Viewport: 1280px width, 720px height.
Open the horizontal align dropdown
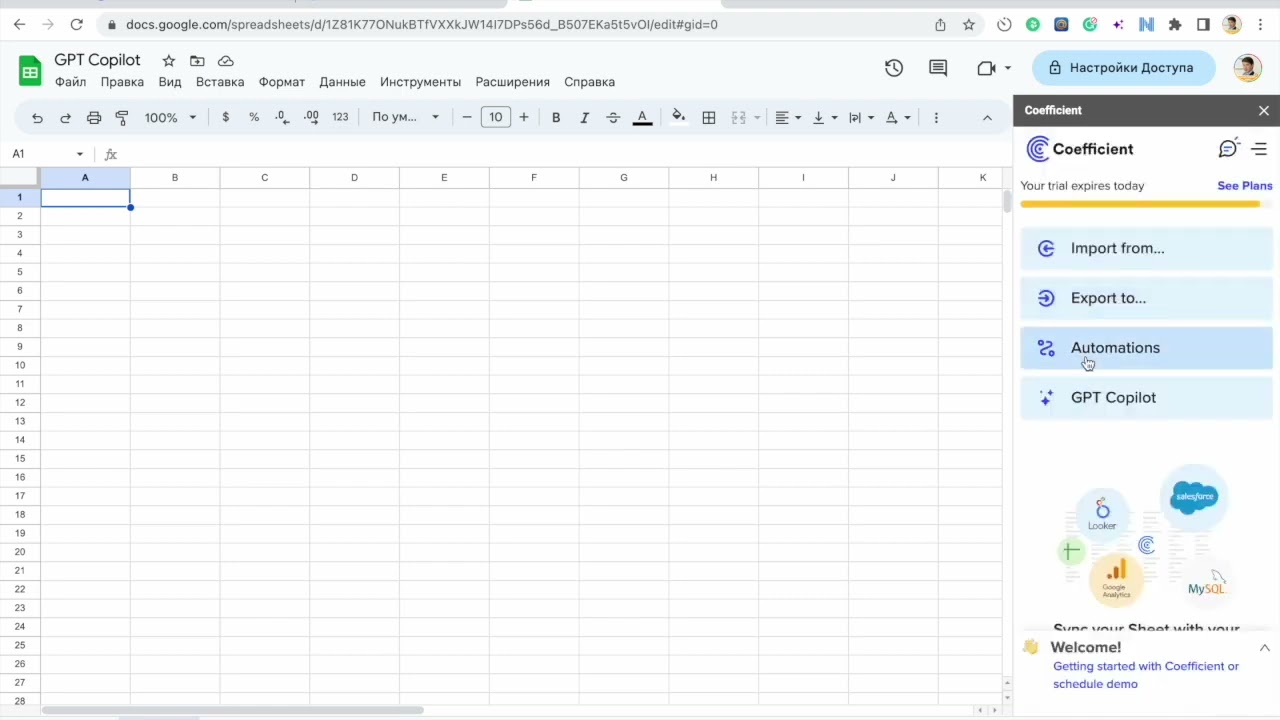pos(788,118)
